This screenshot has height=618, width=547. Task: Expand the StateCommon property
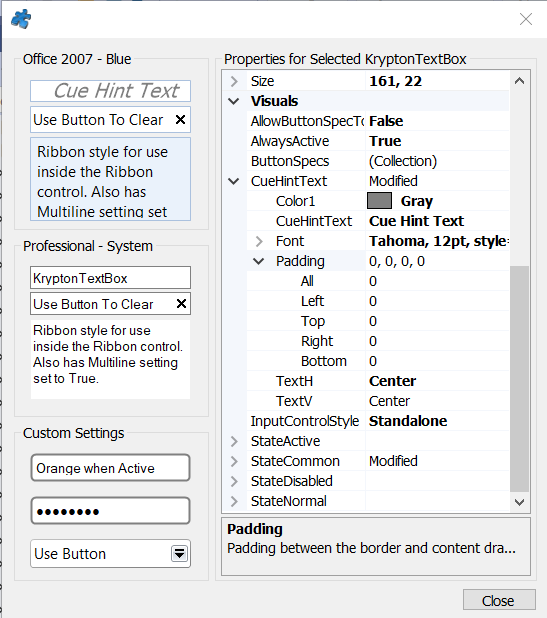coord(234,461)
